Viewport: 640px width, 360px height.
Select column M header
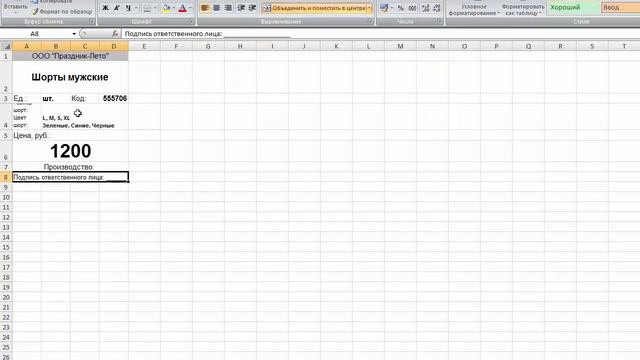400,46
